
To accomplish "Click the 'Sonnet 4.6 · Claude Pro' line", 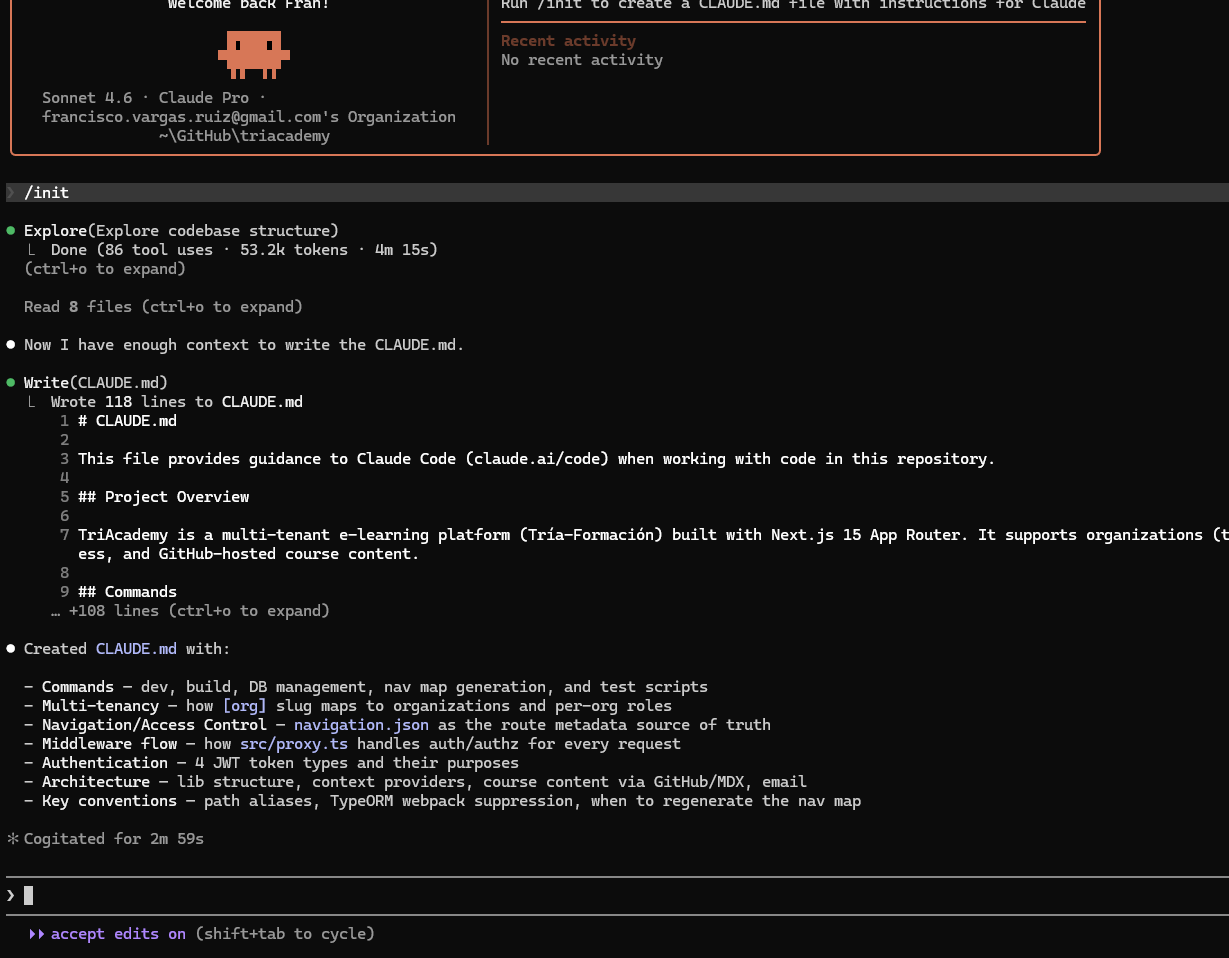I will pyautogui.click(x=154, y=98).
